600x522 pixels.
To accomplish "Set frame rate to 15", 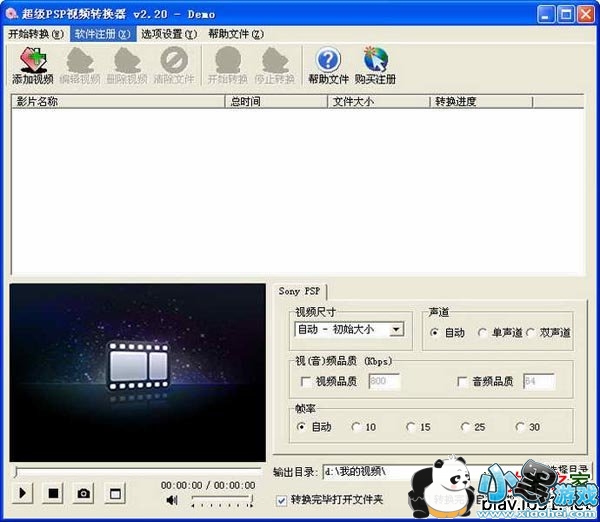I will pos(411,427).
